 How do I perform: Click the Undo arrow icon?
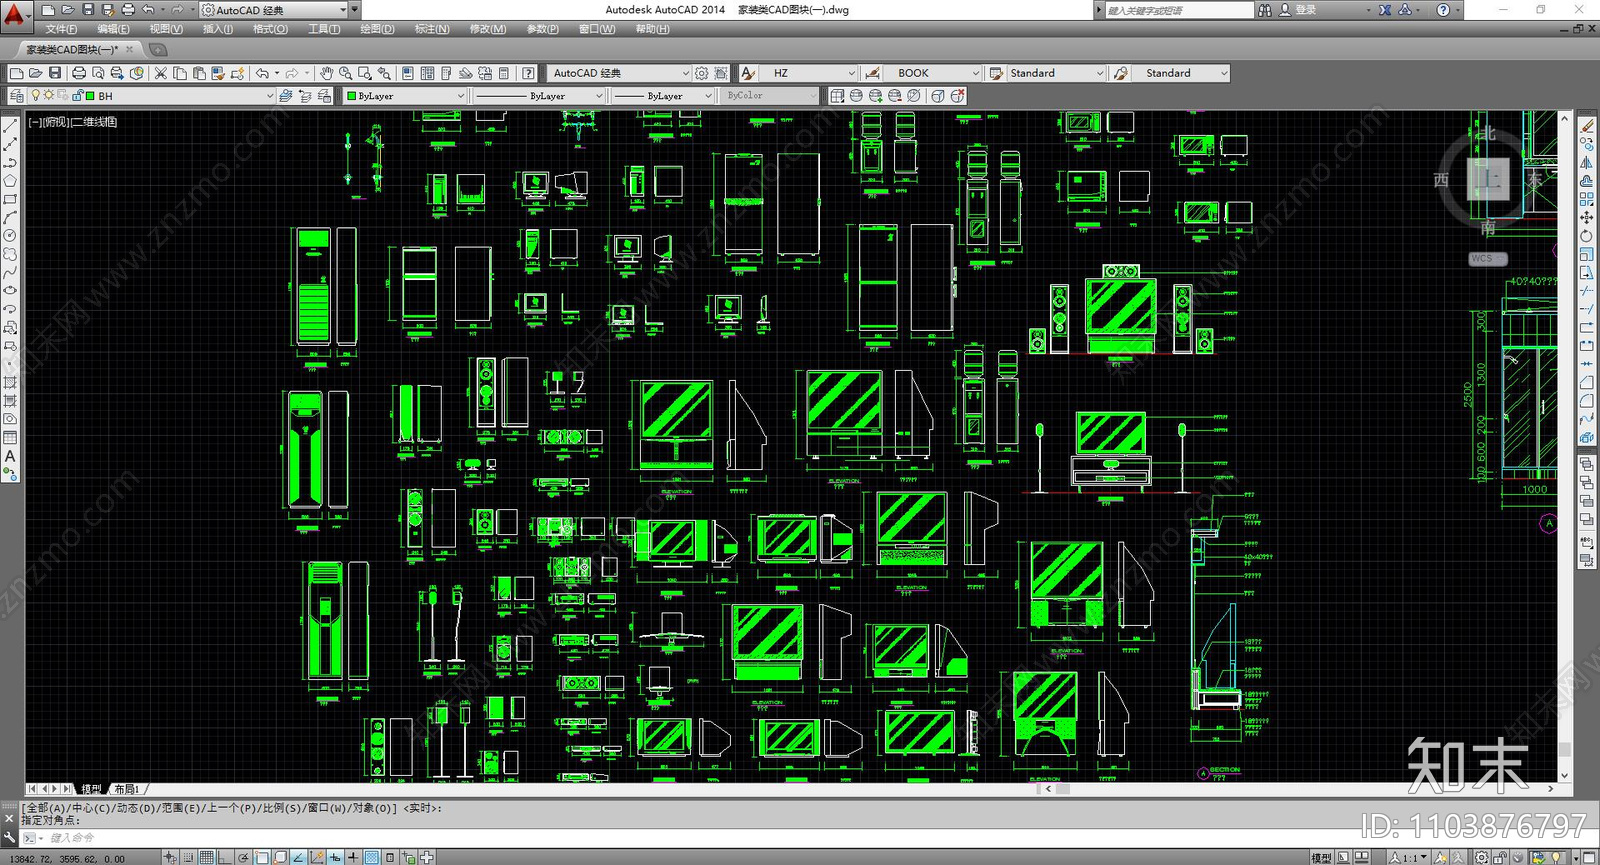(x=262, y=73)
